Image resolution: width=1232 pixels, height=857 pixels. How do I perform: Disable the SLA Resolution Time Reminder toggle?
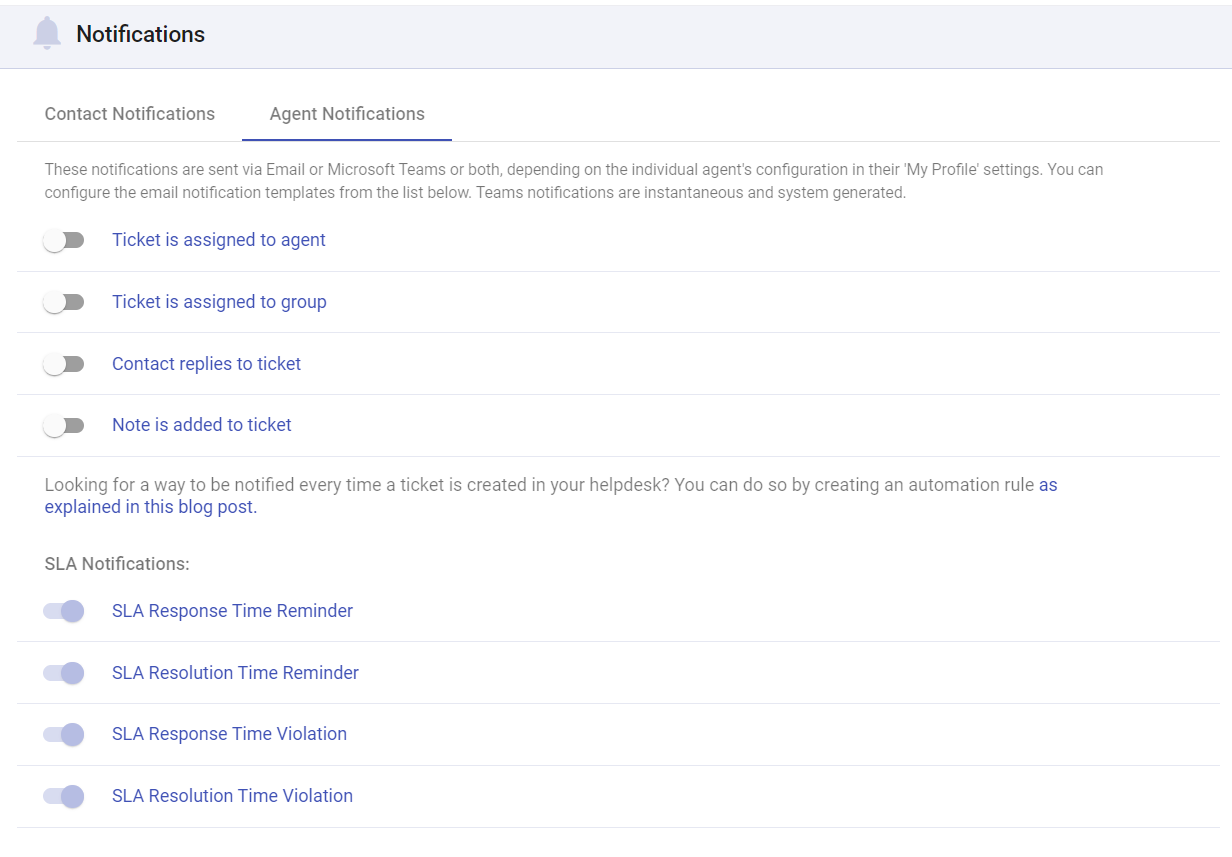64,672
